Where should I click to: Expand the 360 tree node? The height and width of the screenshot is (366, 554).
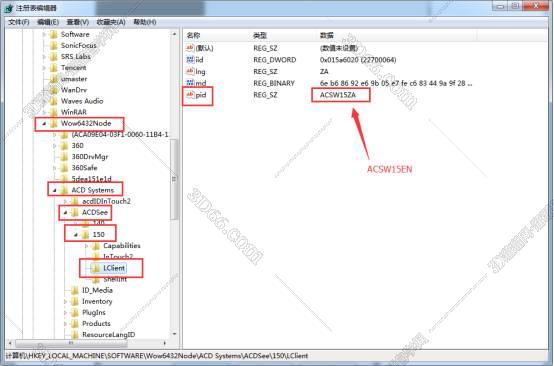coord(54,146)
